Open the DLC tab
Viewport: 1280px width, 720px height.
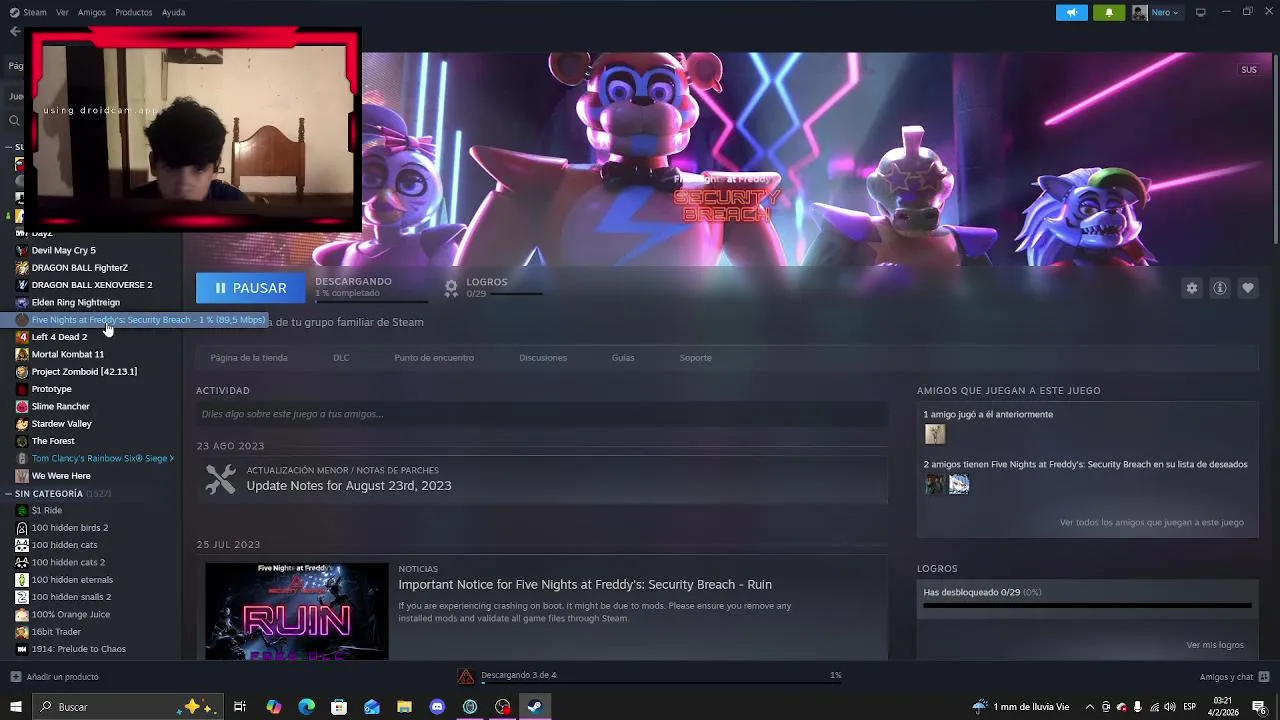tap(341, 358)
